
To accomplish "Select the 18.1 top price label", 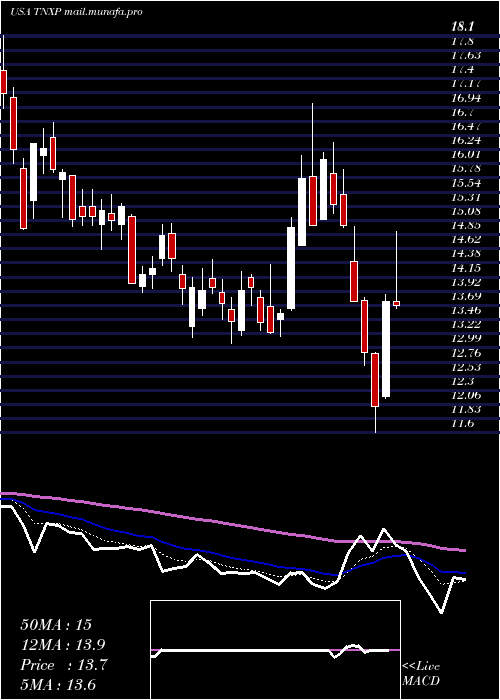I will click(x=462, y=27).
